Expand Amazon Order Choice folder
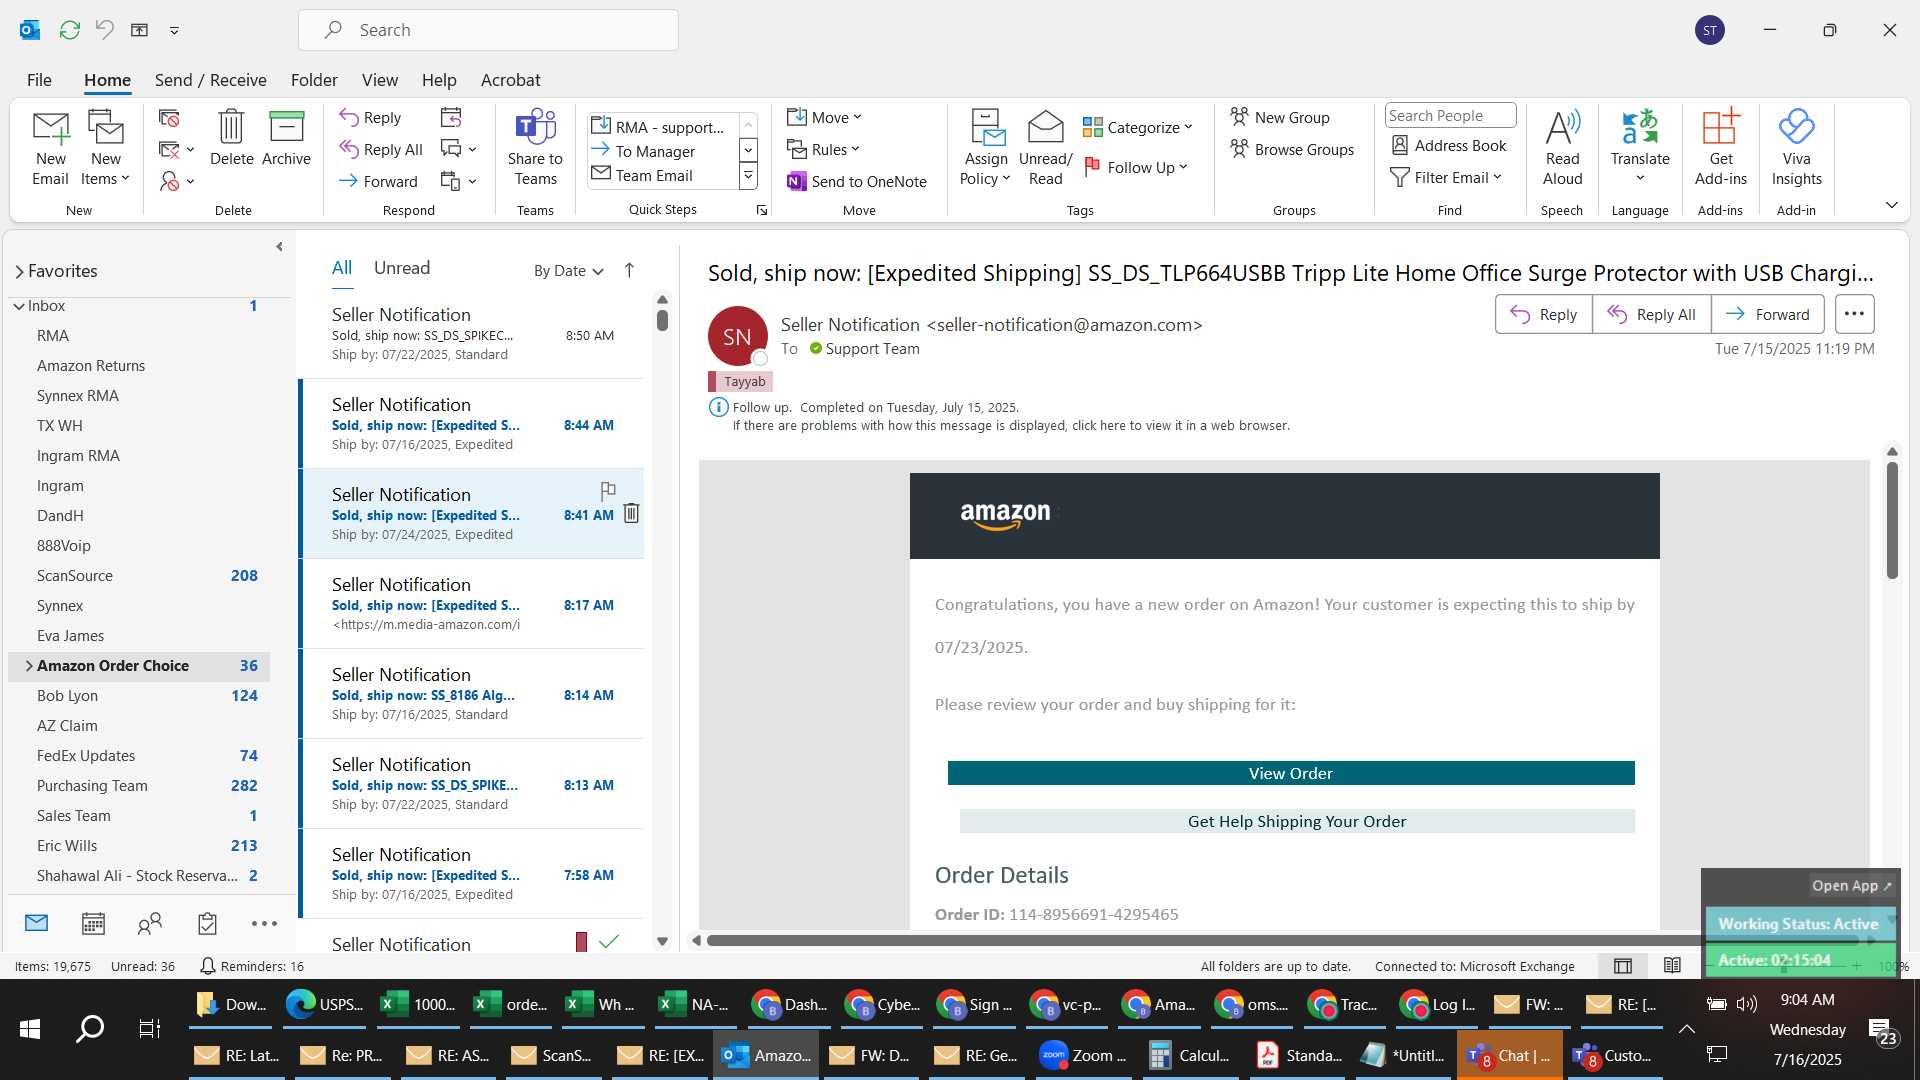The height and width of the screenshot is (1080, 1920). [29, 666]
